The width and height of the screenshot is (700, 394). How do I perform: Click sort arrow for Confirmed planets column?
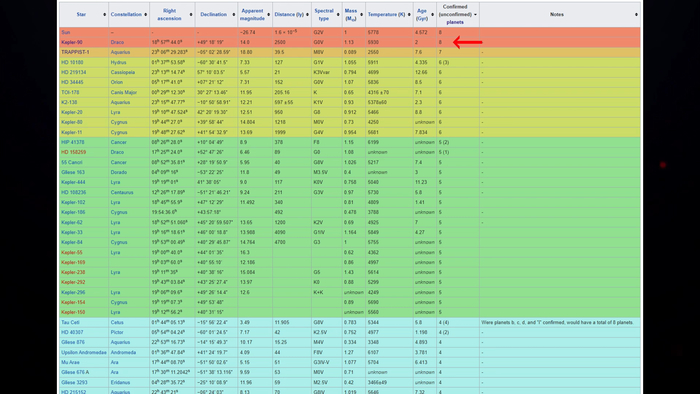click(x=475, y=15)
